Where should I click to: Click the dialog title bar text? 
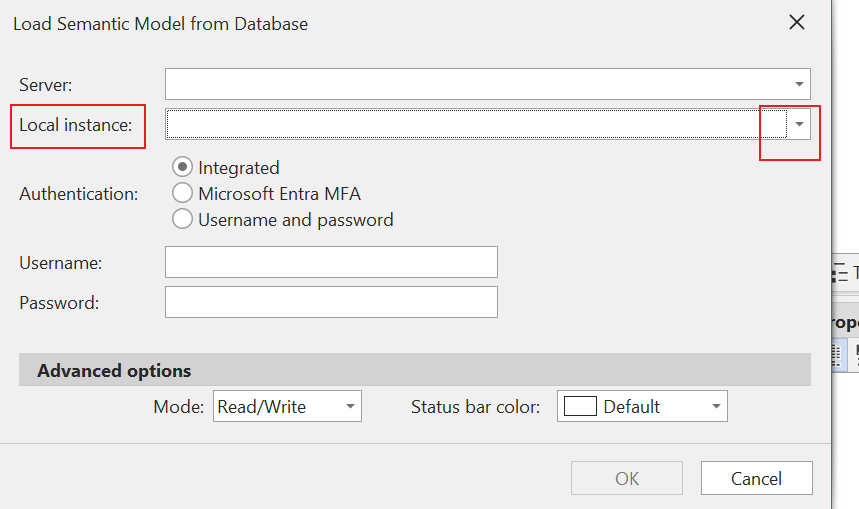point(160,23)
